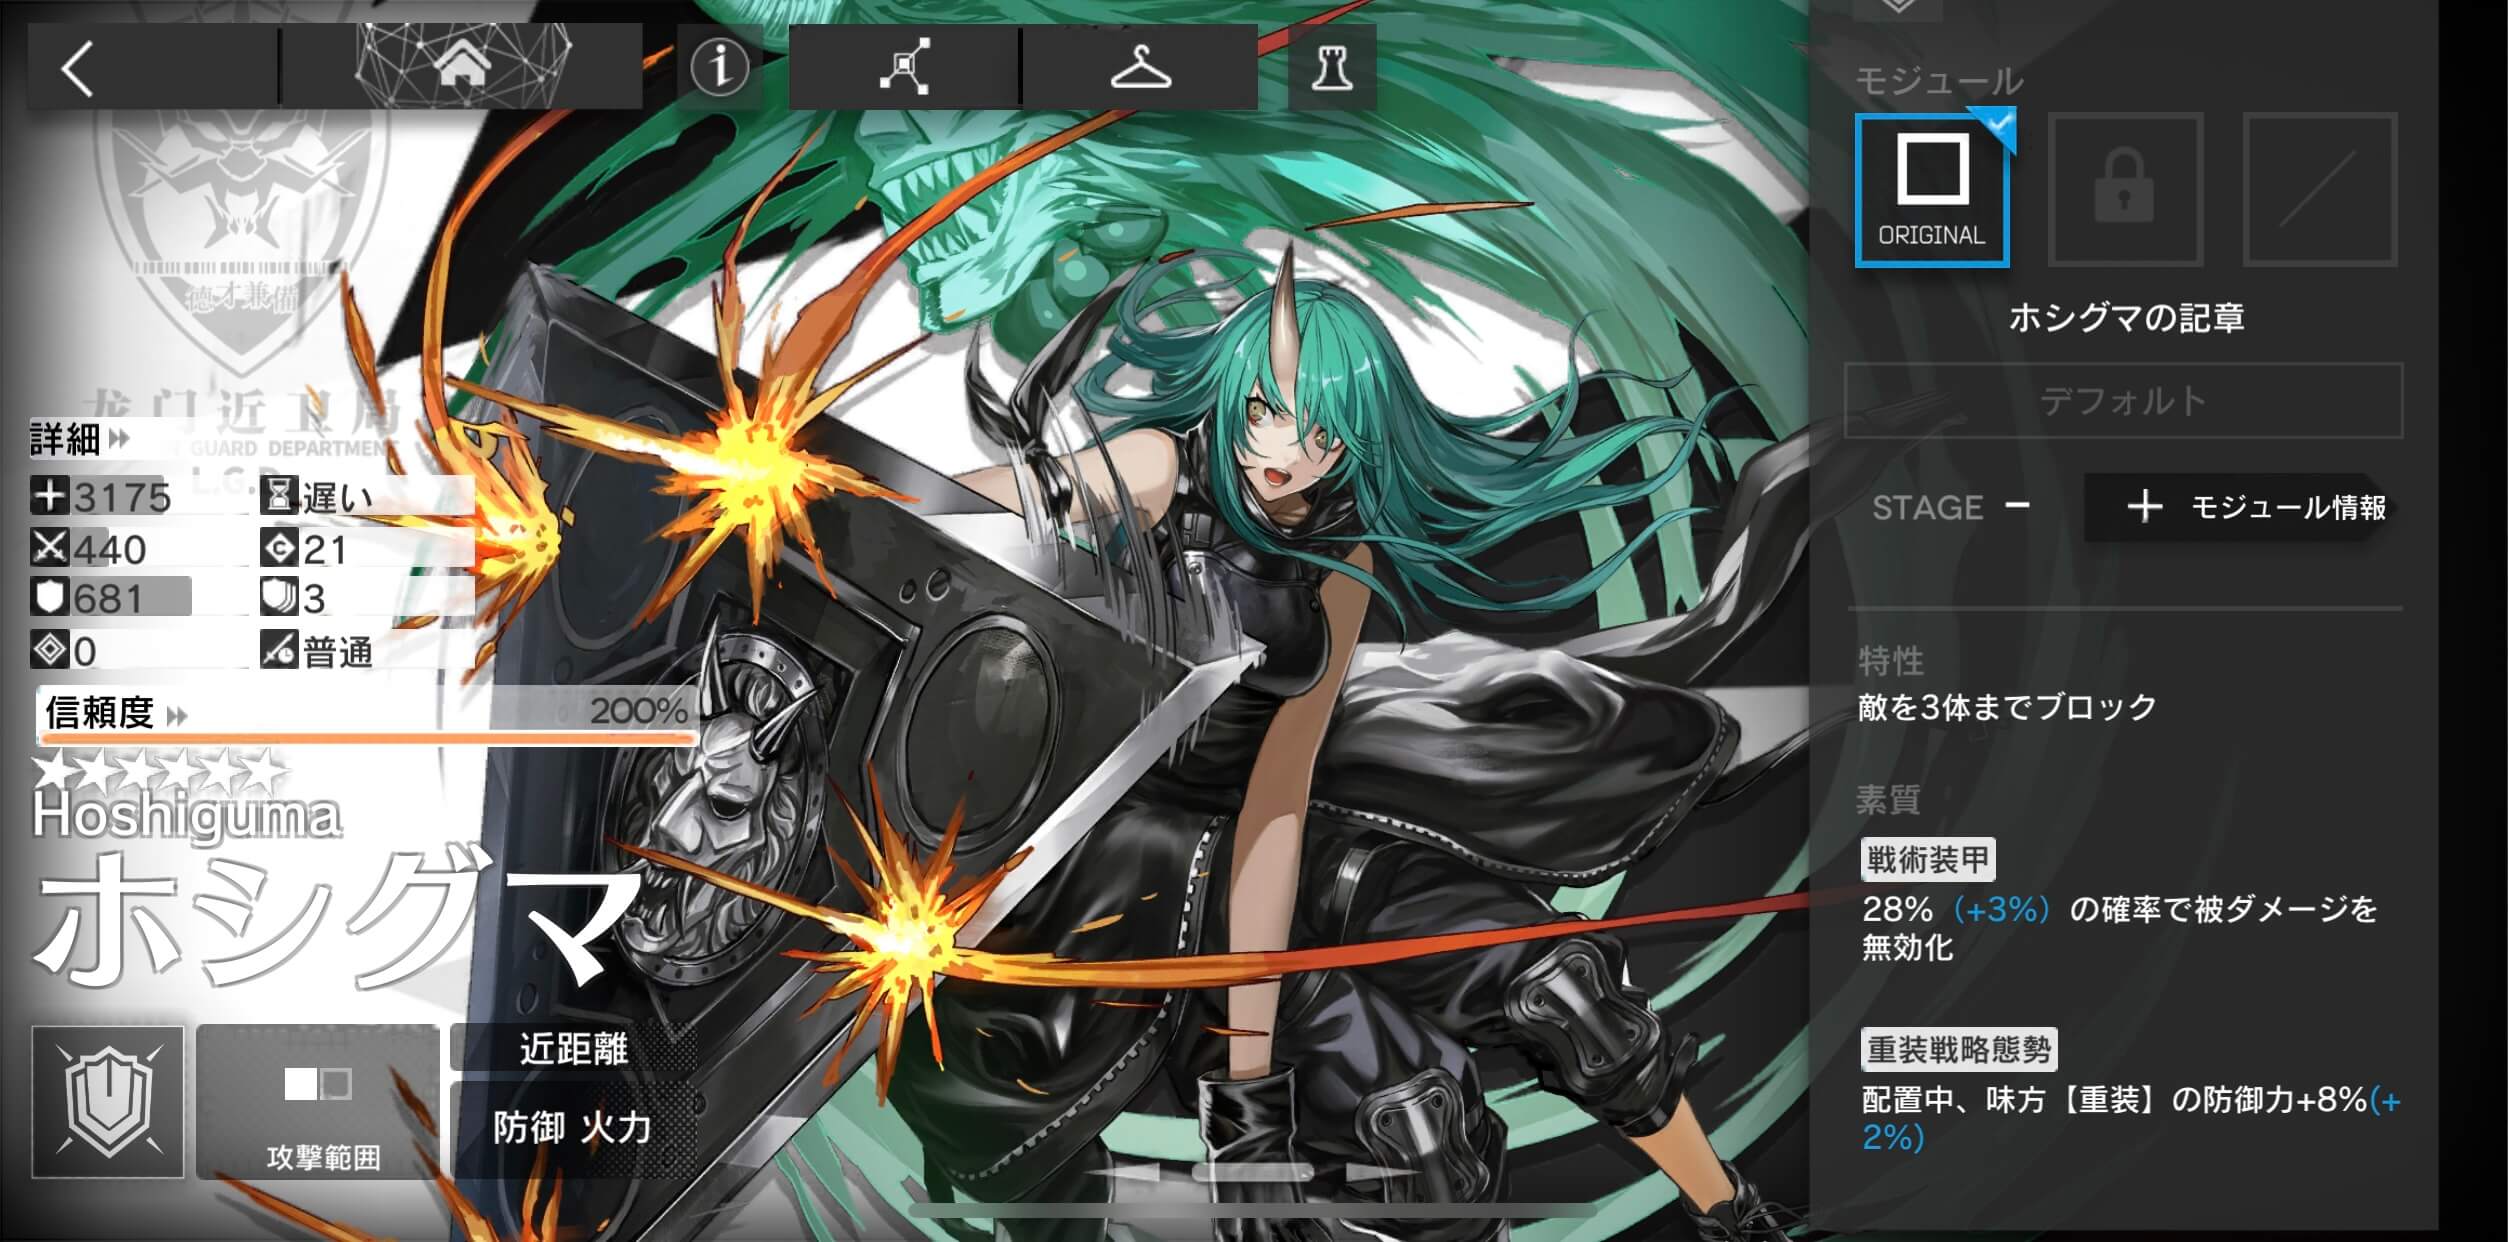2508x1242 pixels.
Task: Click the Hoshiguma English name
Action: point(187,816)
